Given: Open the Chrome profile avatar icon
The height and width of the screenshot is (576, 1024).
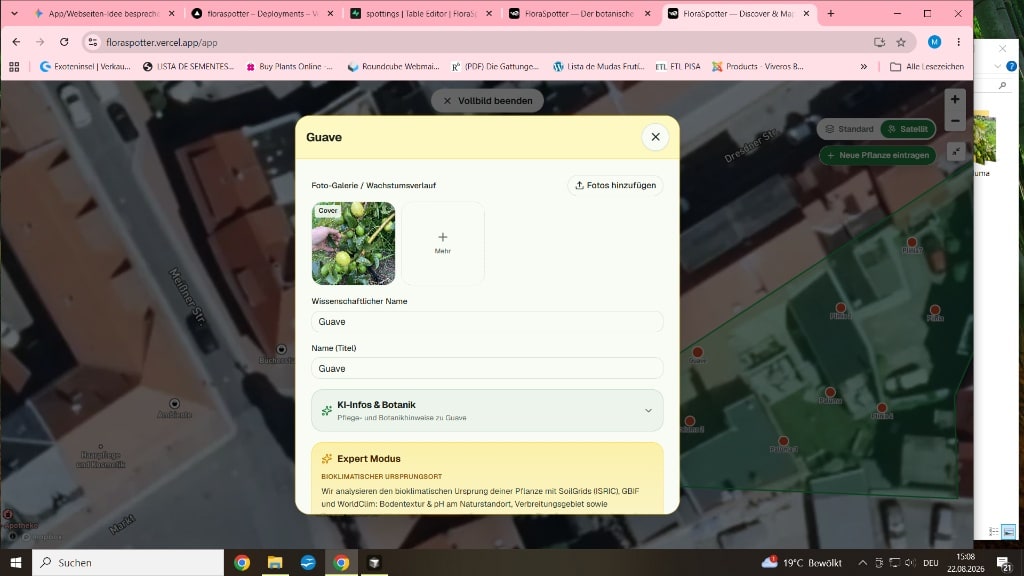Looking at the screenshot, I should pos(935,42).
